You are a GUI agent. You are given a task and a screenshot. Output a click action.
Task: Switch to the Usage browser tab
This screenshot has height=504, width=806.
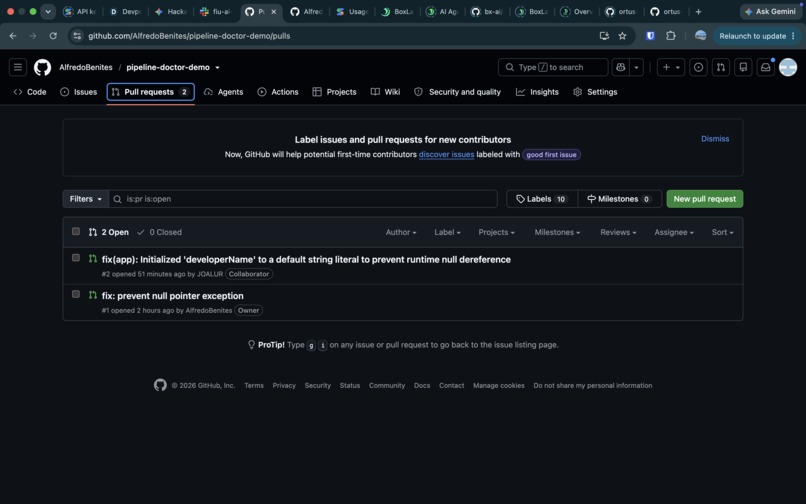tap(352, 11)
